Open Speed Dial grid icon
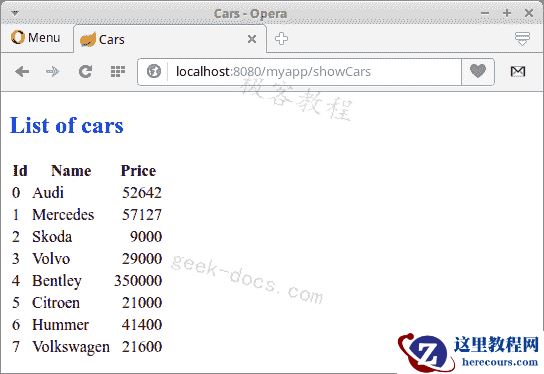Screen dimensions: 544x374 pos(118,71)
